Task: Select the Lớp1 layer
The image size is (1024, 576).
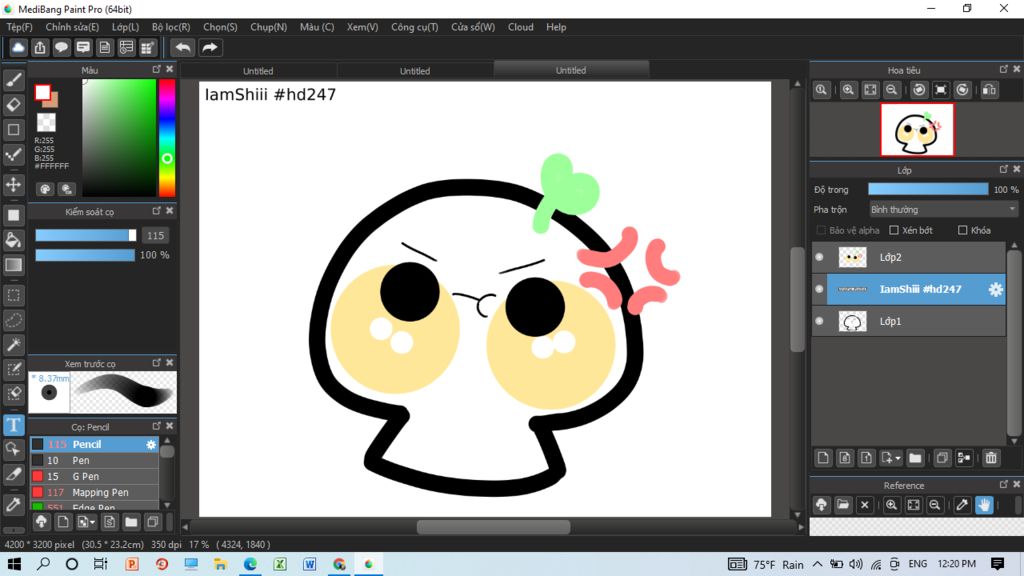Action: [908, 321]
